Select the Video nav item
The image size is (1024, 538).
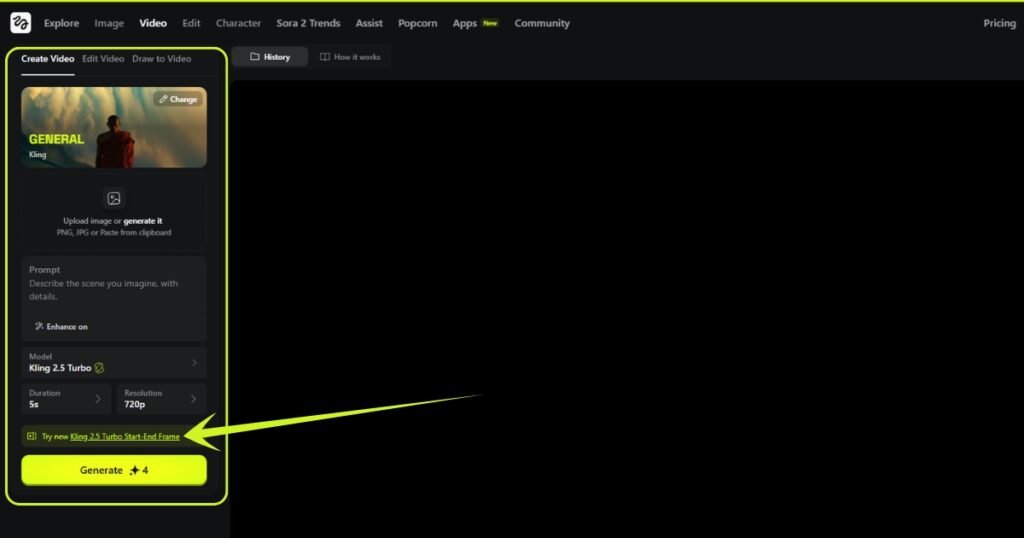click(153, 23)
